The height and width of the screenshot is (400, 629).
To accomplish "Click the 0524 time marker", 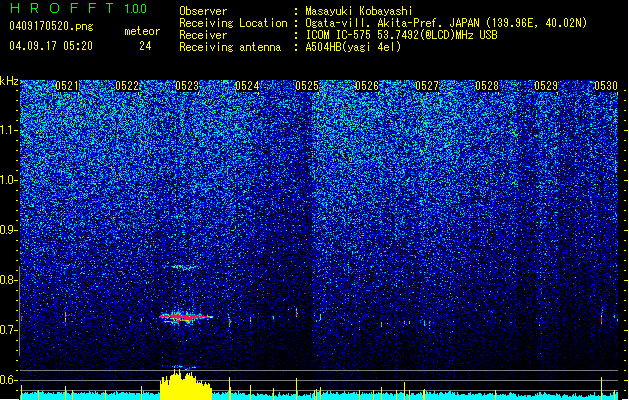I will tap(247, 86).
